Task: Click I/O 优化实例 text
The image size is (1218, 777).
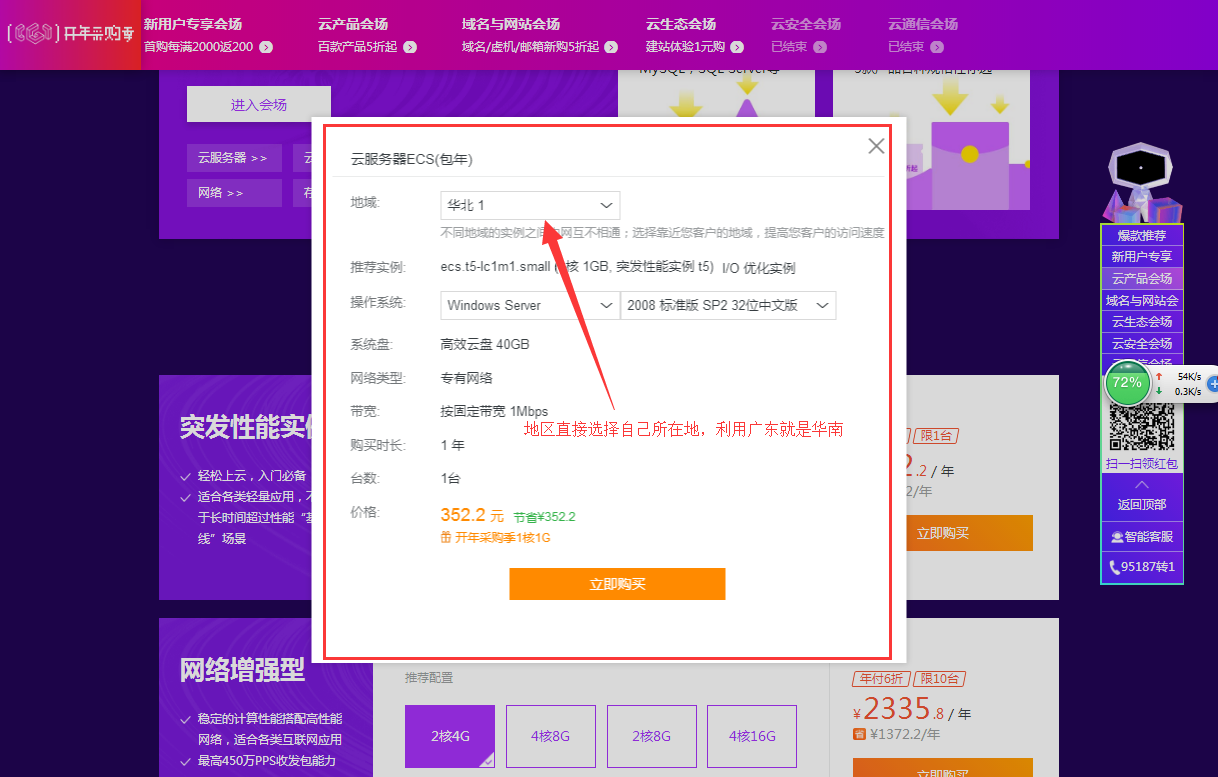Action: [759, 268]
